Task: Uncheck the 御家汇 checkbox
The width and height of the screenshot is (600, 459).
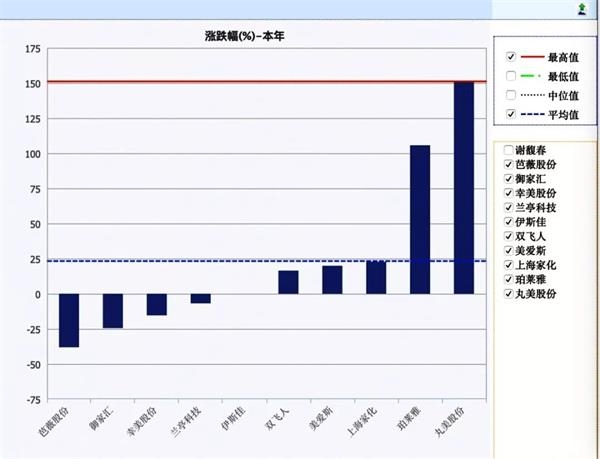Action: (x=509, y=179)
